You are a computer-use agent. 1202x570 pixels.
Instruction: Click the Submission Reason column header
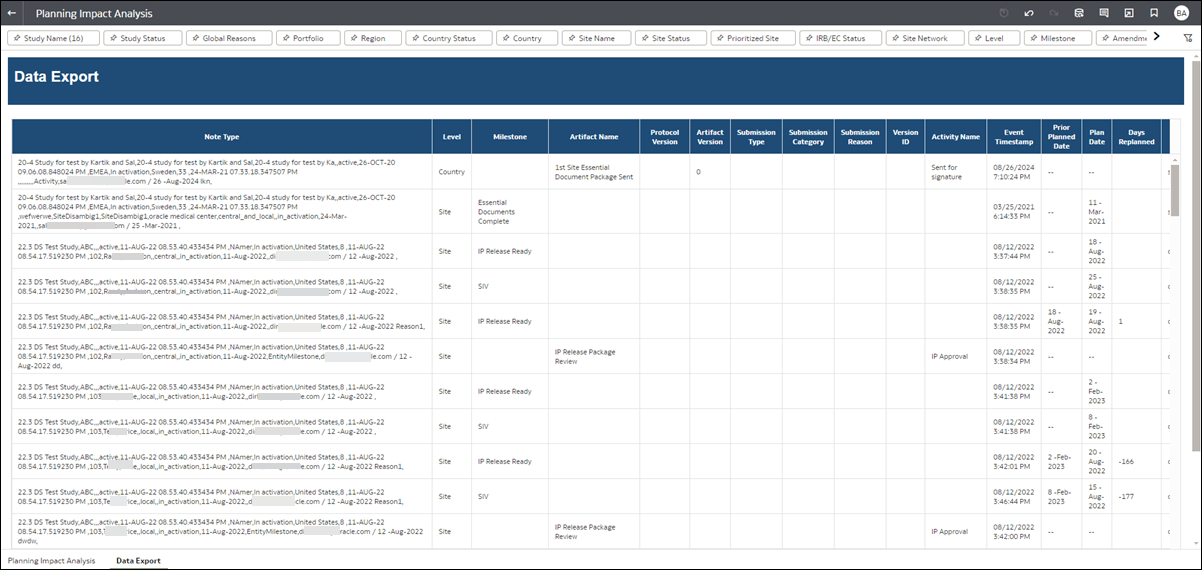[x=860, y=137]
